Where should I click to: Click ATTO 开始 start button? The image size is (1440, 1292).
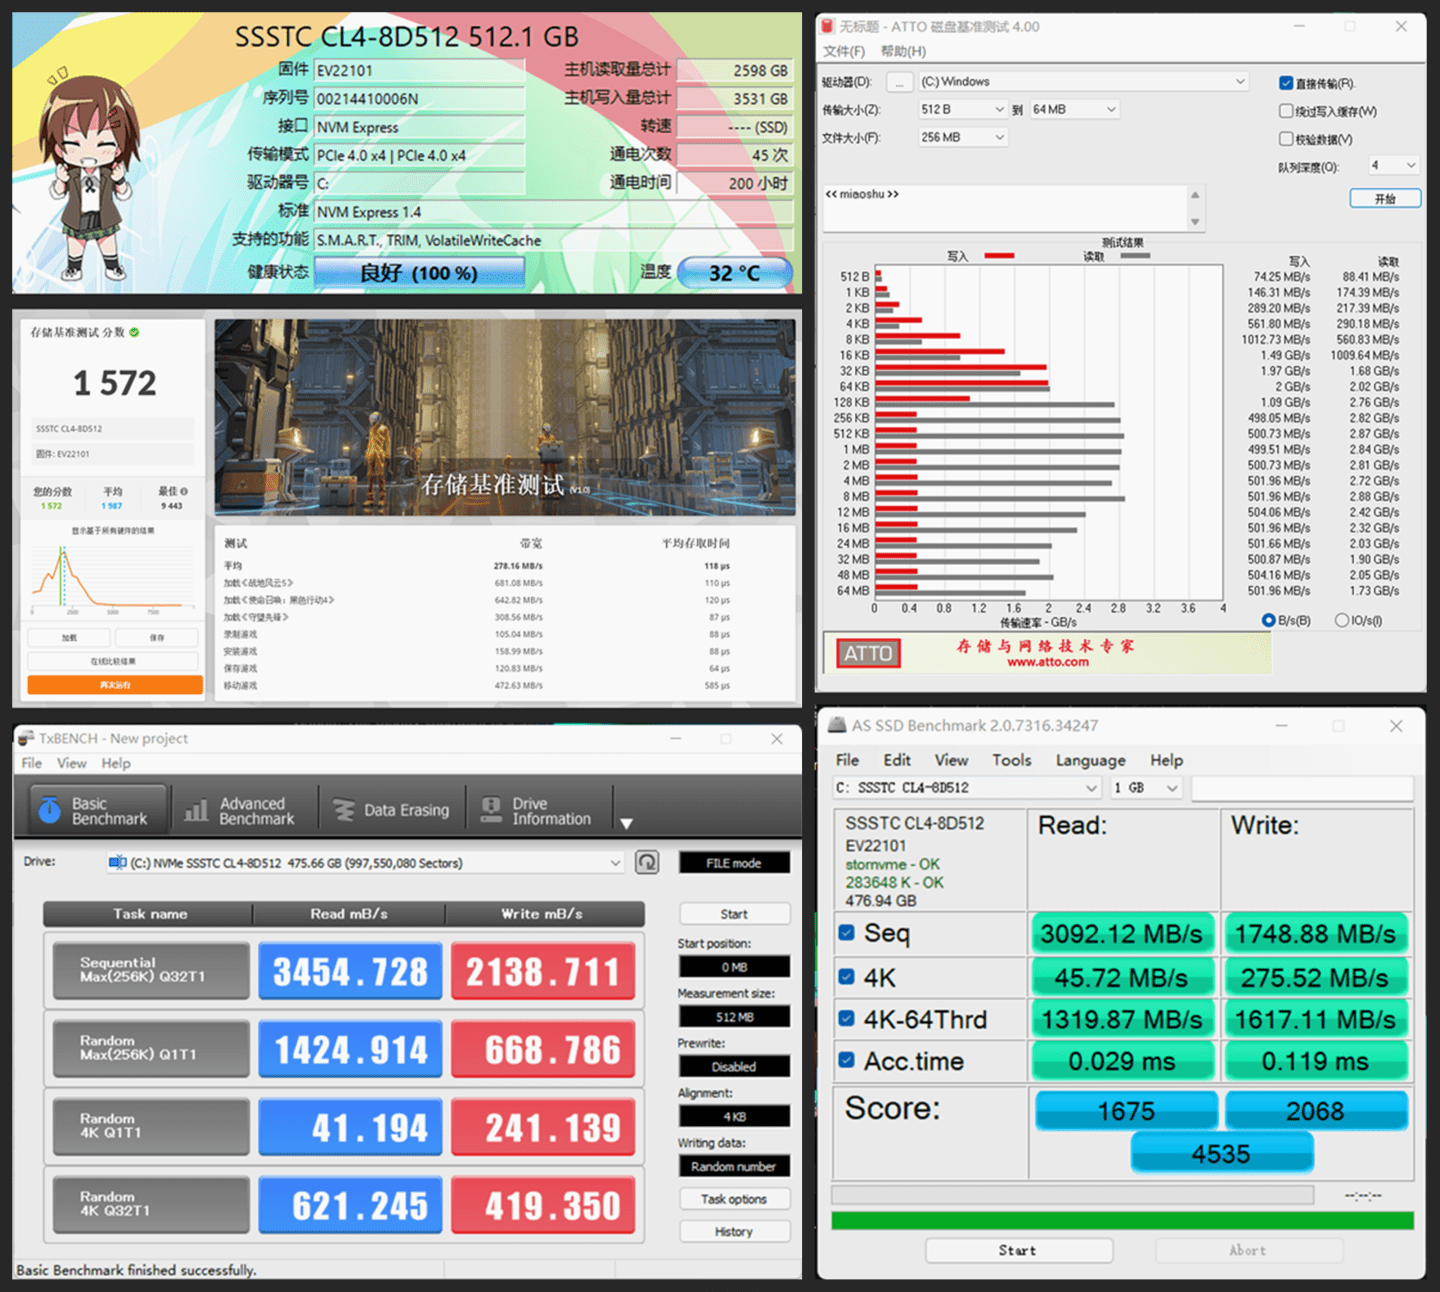[x=1385, y=198]
